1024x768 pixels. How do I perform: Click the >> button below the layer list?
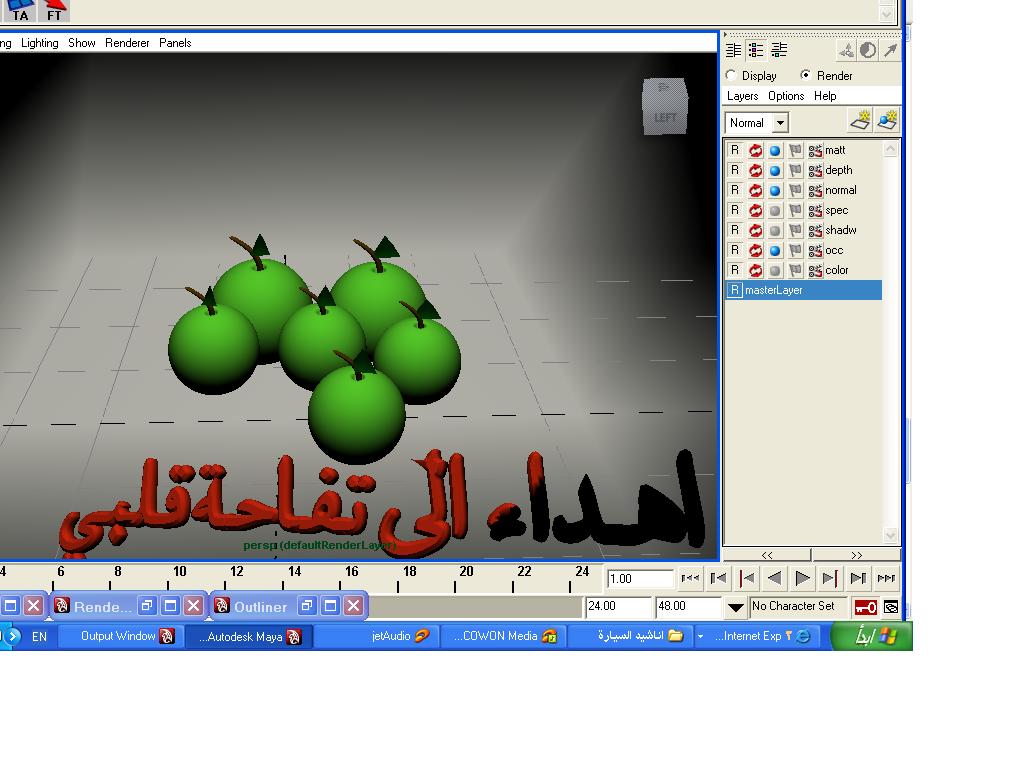tap(856, 555)
